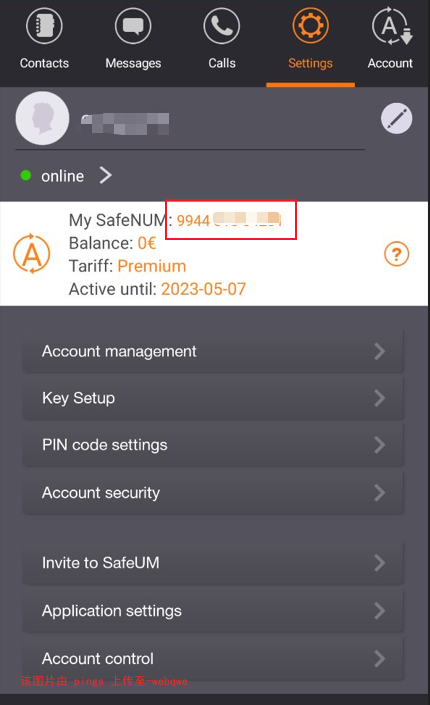Open the Messages speech bubble icon
Image resolution: width=430 pixels, height=705 pixels.
click(x=133, y=26)
